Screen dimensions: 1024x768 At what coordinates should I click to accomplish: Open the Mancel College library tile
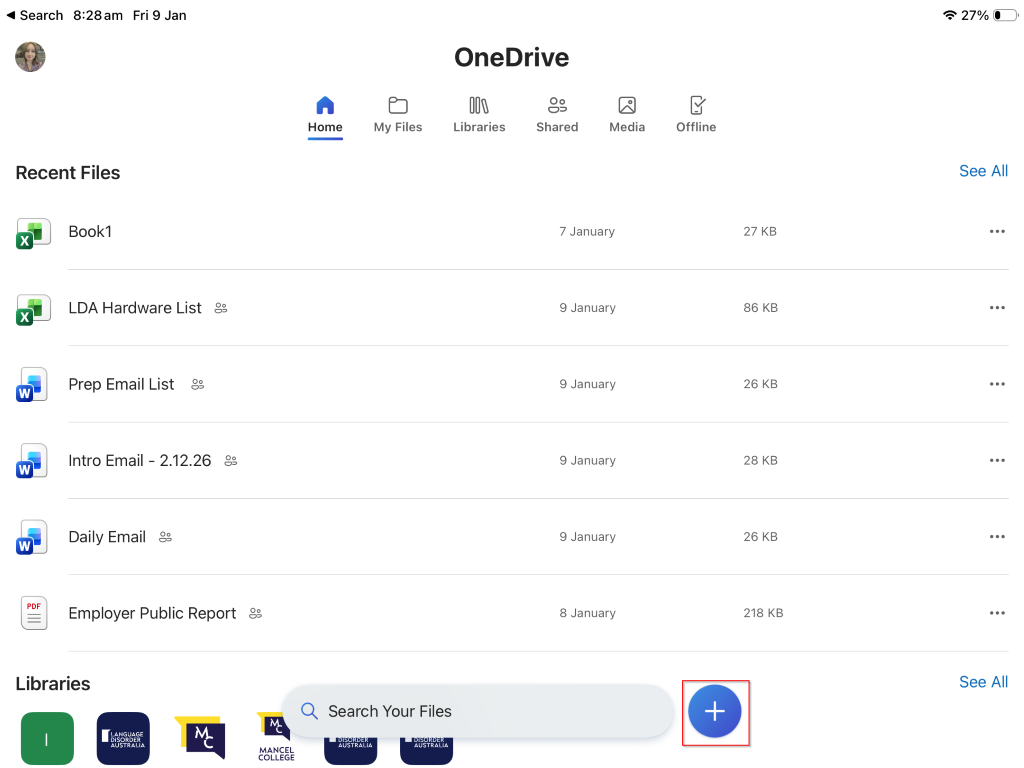tap(276, 737)
